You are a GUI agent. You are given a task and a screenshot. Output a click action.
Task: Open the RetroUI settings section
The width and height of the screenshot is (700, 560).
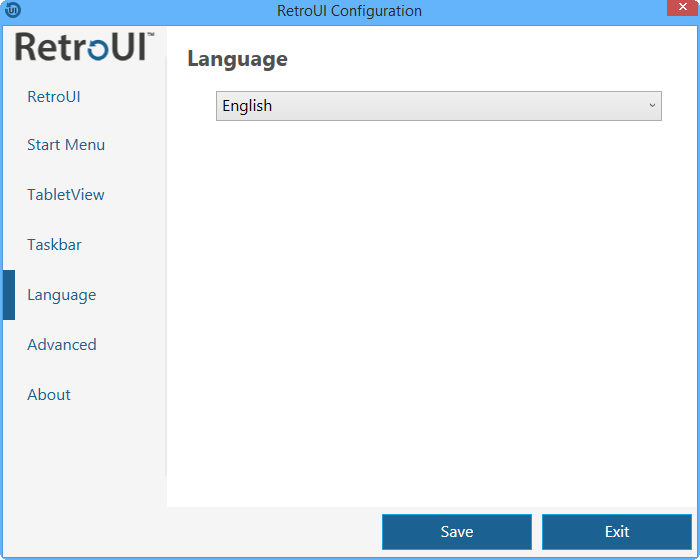[54, 96]
